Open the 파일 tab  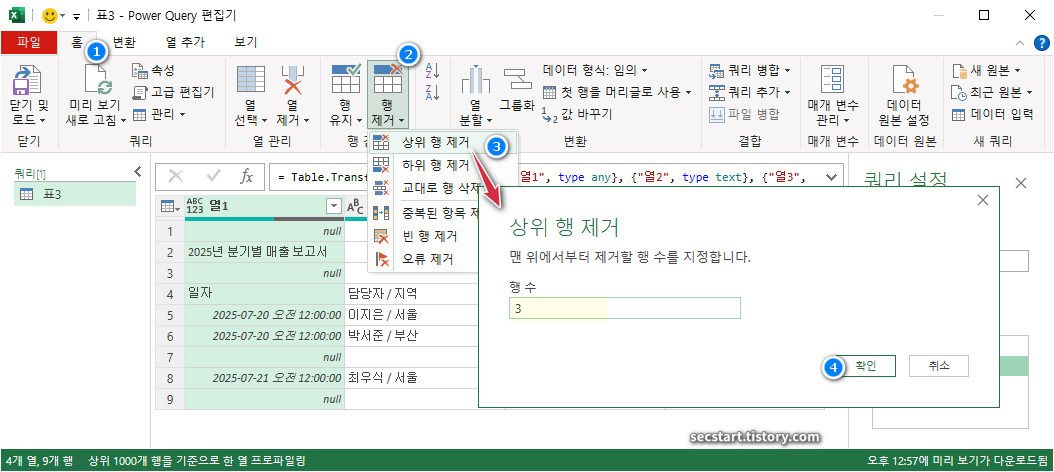(29, 42)
